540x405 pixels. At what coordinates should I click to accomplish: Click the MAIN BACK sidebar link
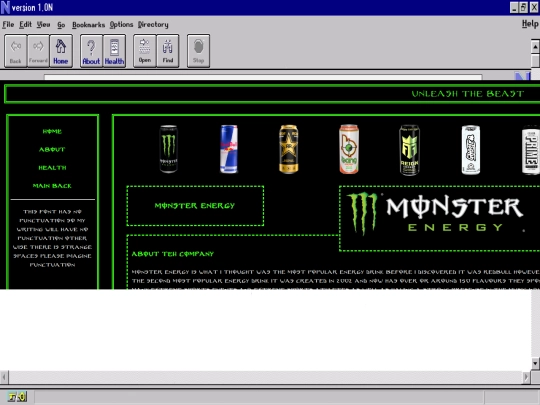52,186
